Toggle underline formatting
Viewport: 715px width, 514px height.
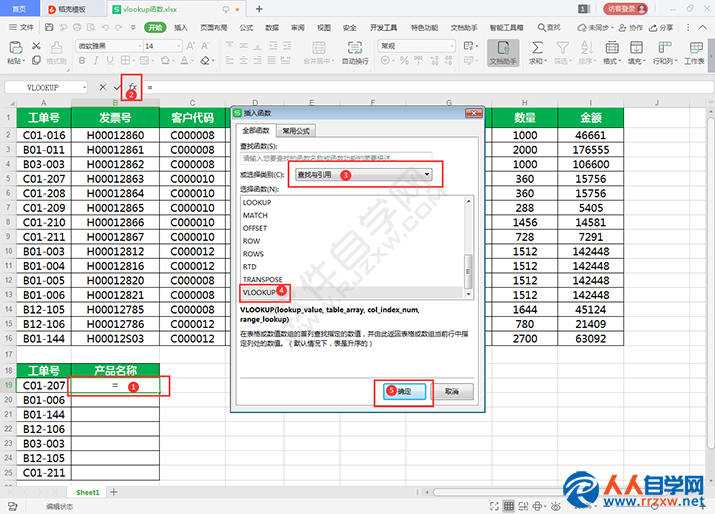(x=109, y=60)
